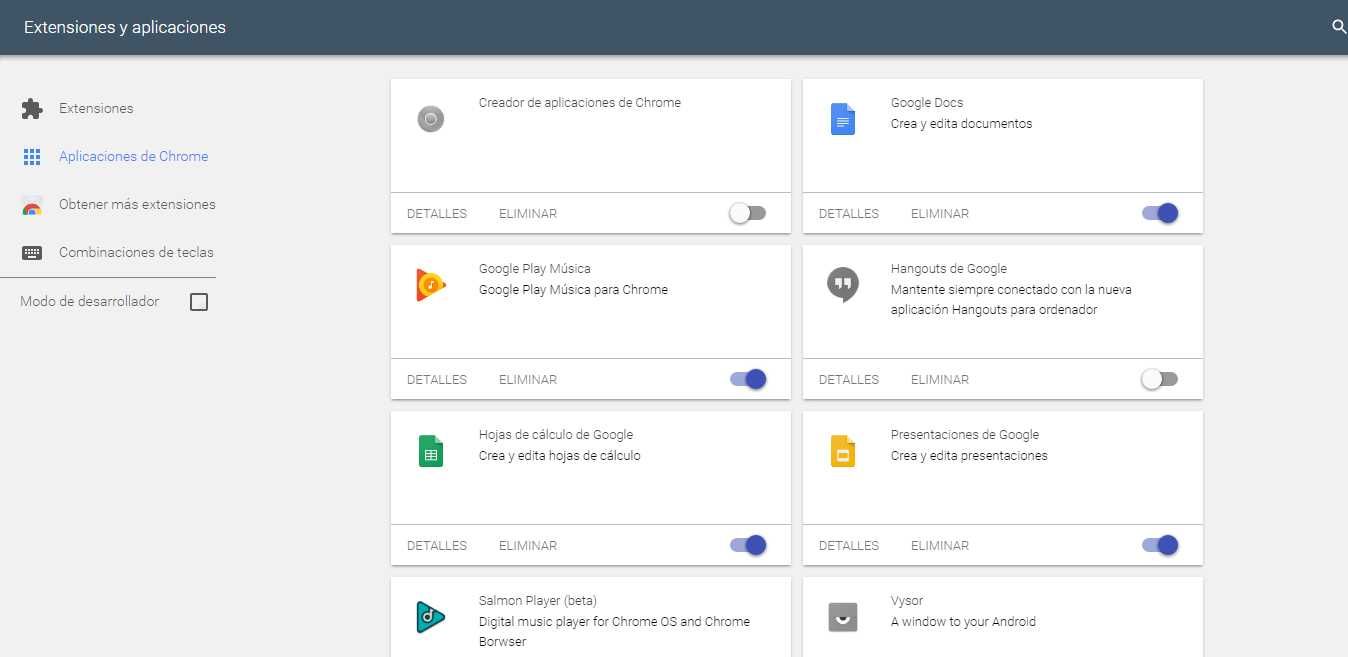Screen dimensions: 1348x657
Task: Click the blue Google Docs icon
Action: 843,120
